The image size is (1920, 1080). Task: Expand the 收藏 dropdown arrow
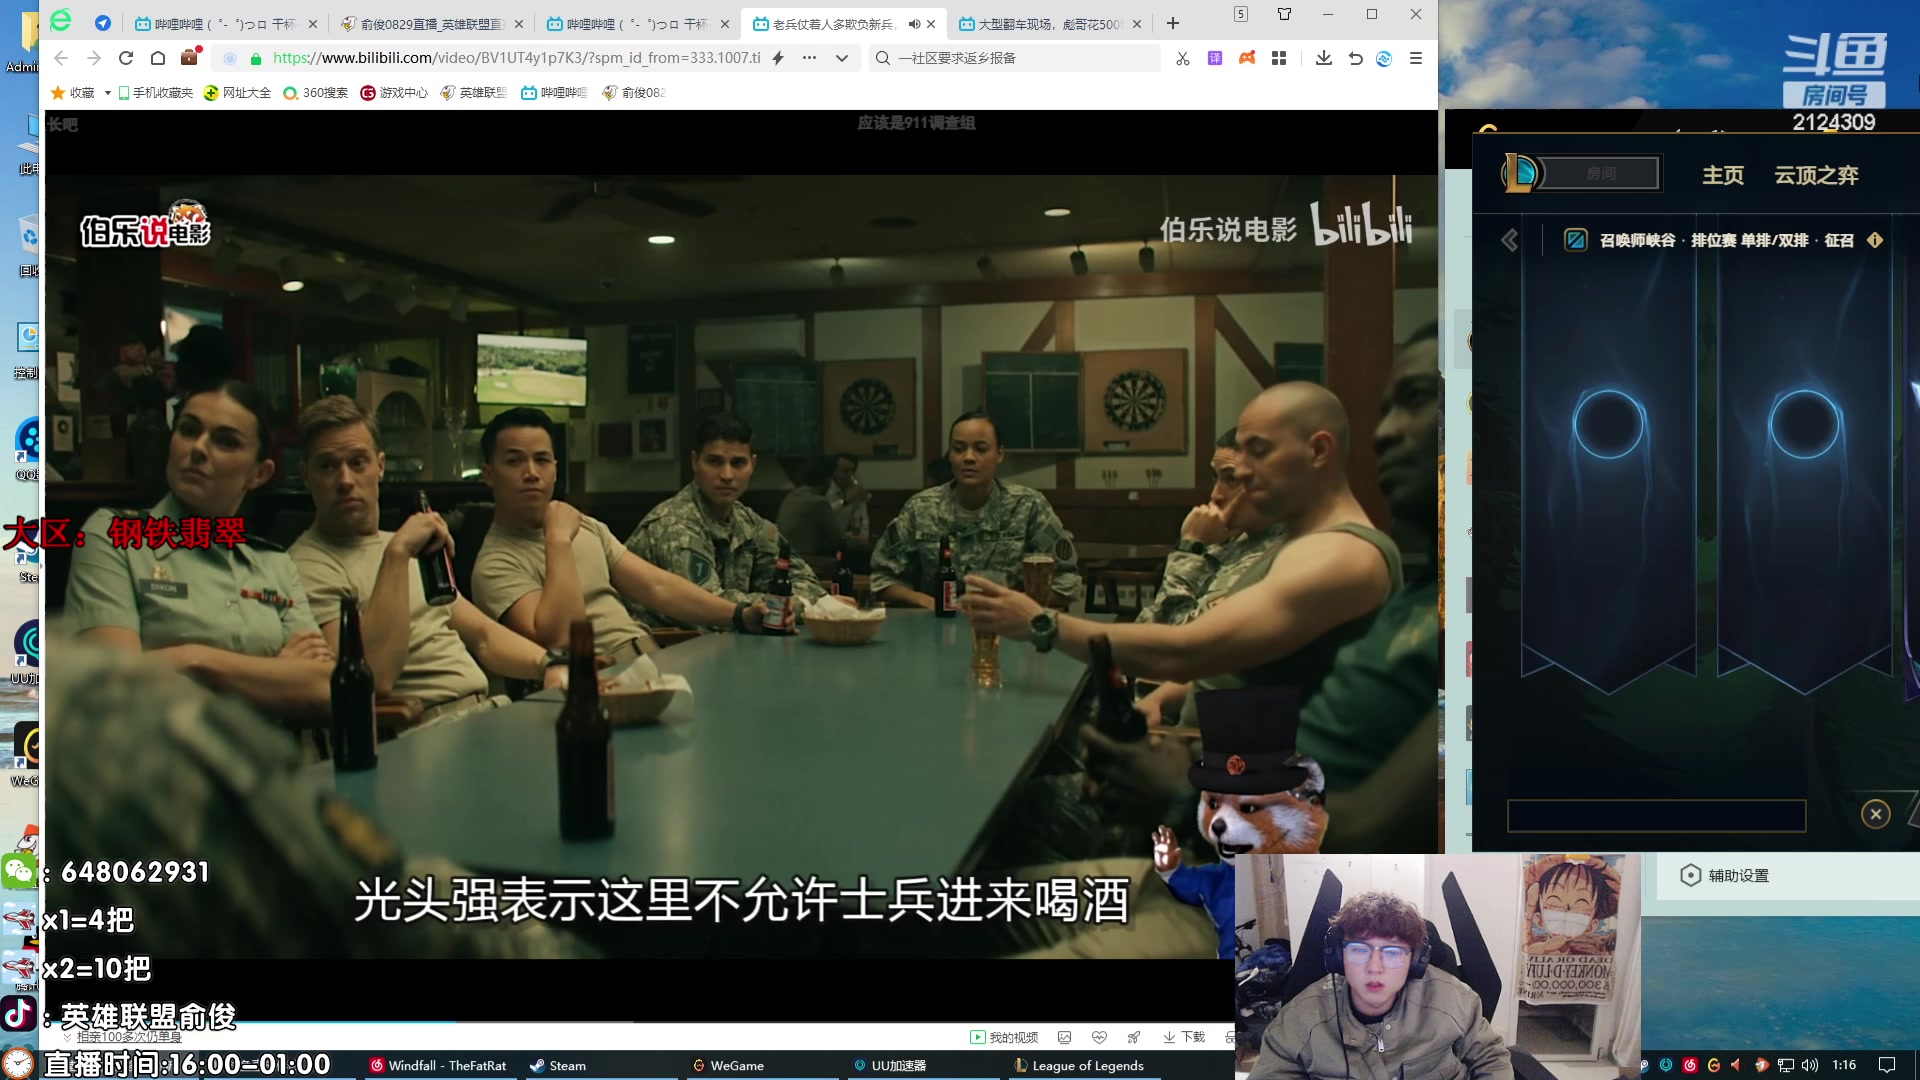point(107,93)
